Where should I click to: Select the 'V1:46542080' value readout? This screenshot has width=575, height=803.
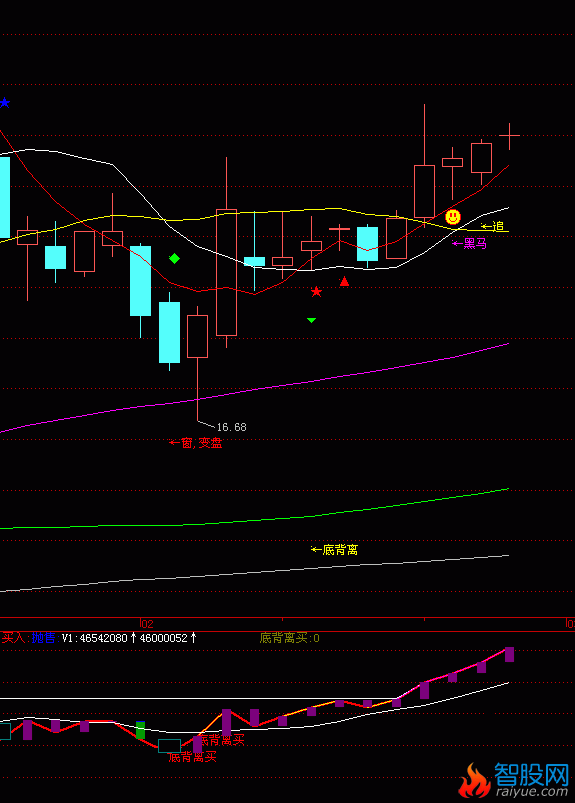pyautogui.click(x=95, y=638)
